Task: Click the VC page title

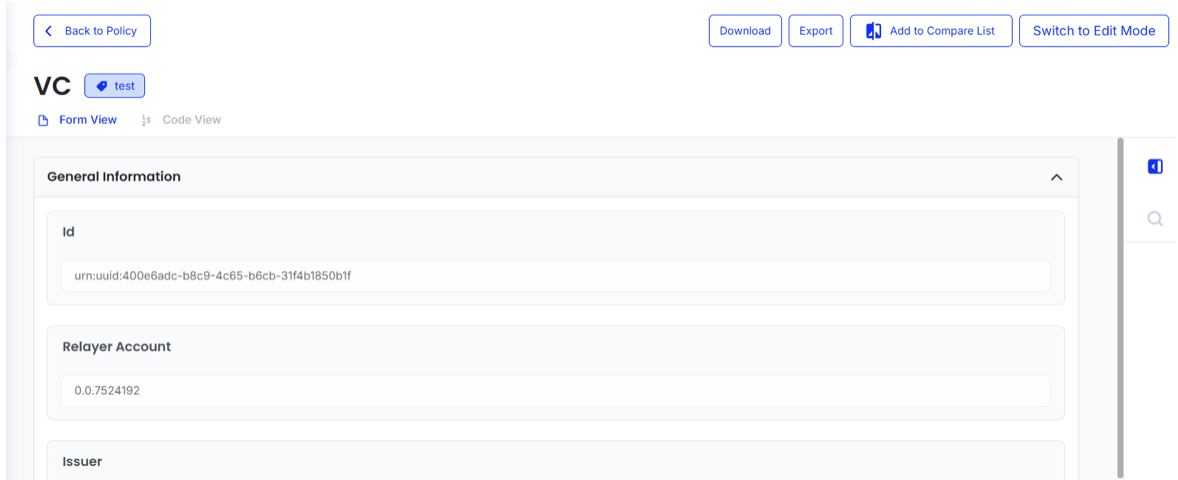Action: pos(52,86)
